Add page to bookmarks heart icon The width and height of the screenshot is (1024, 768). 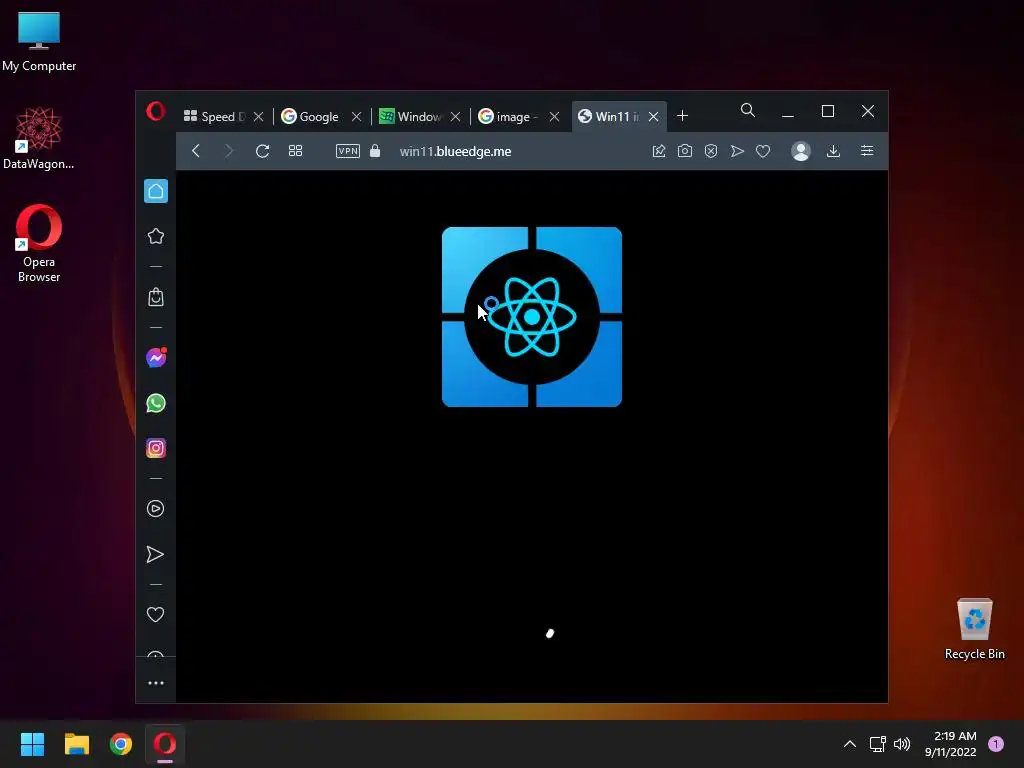[x=763, y=151]
